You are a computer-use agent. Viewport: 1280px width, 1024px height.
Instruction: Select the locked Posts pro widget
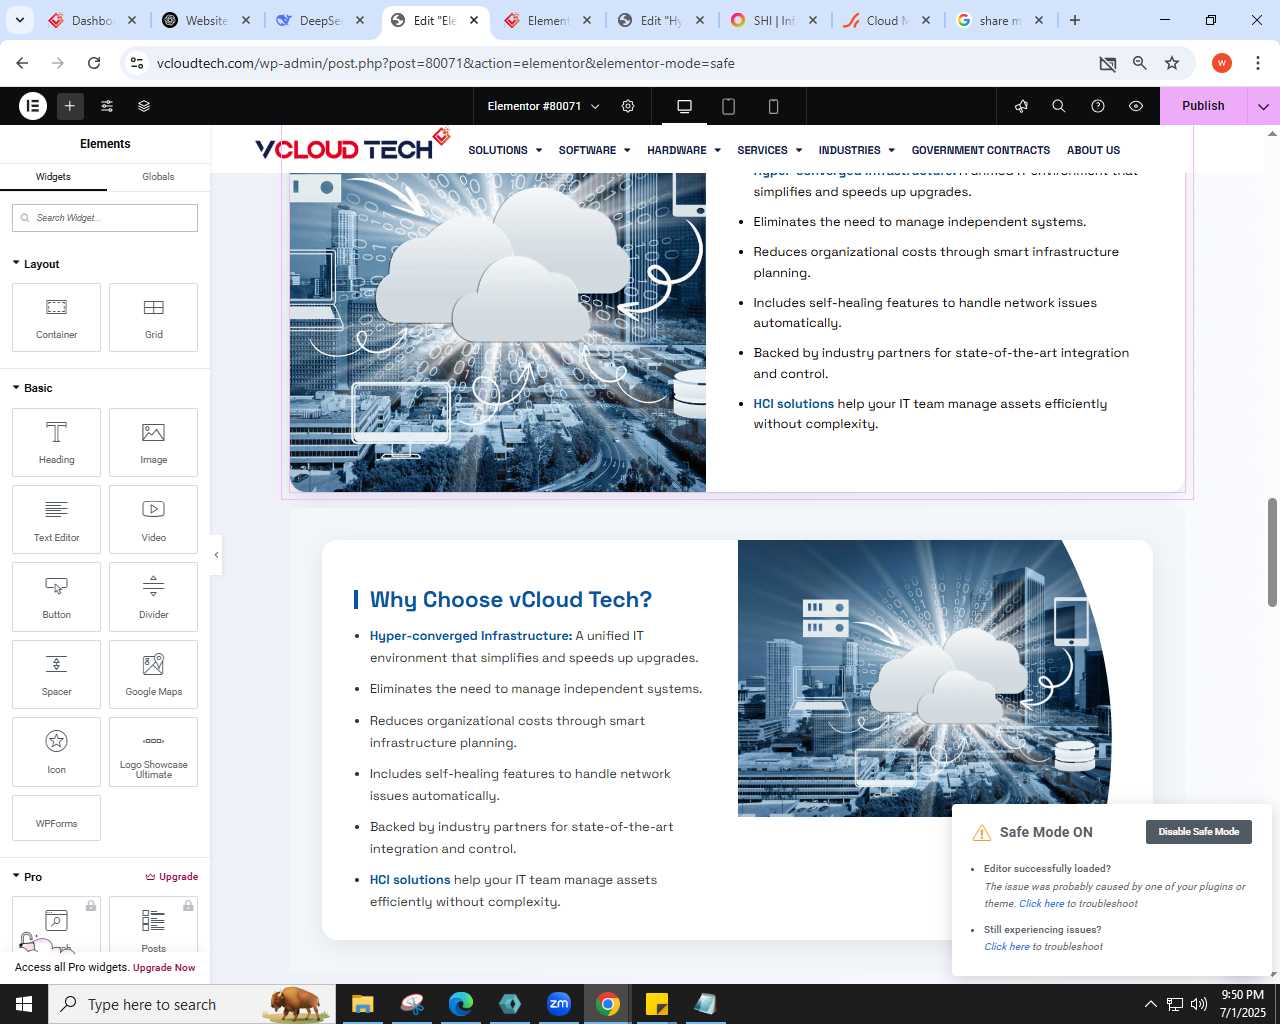[154, 925]
